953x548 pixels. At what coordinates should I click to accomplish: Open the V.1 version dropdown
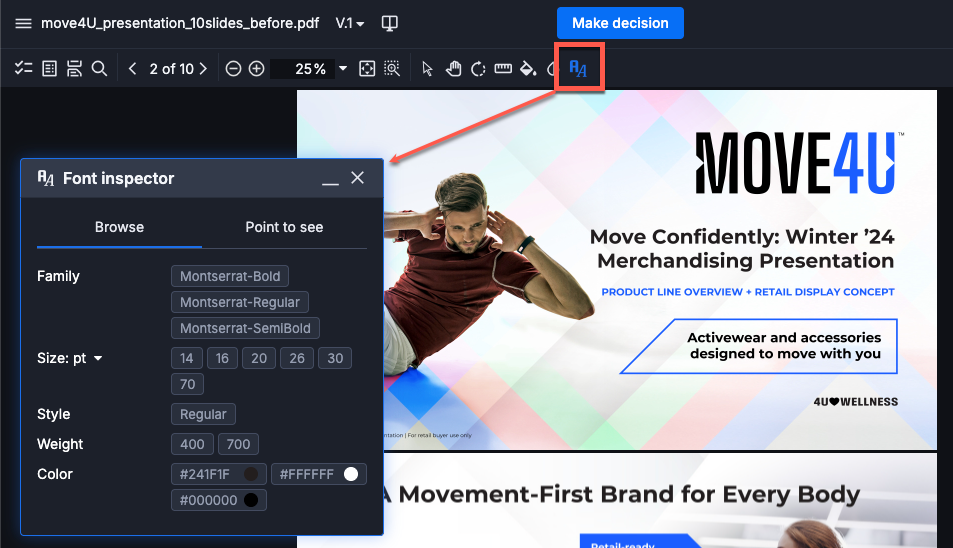[349, 23]
